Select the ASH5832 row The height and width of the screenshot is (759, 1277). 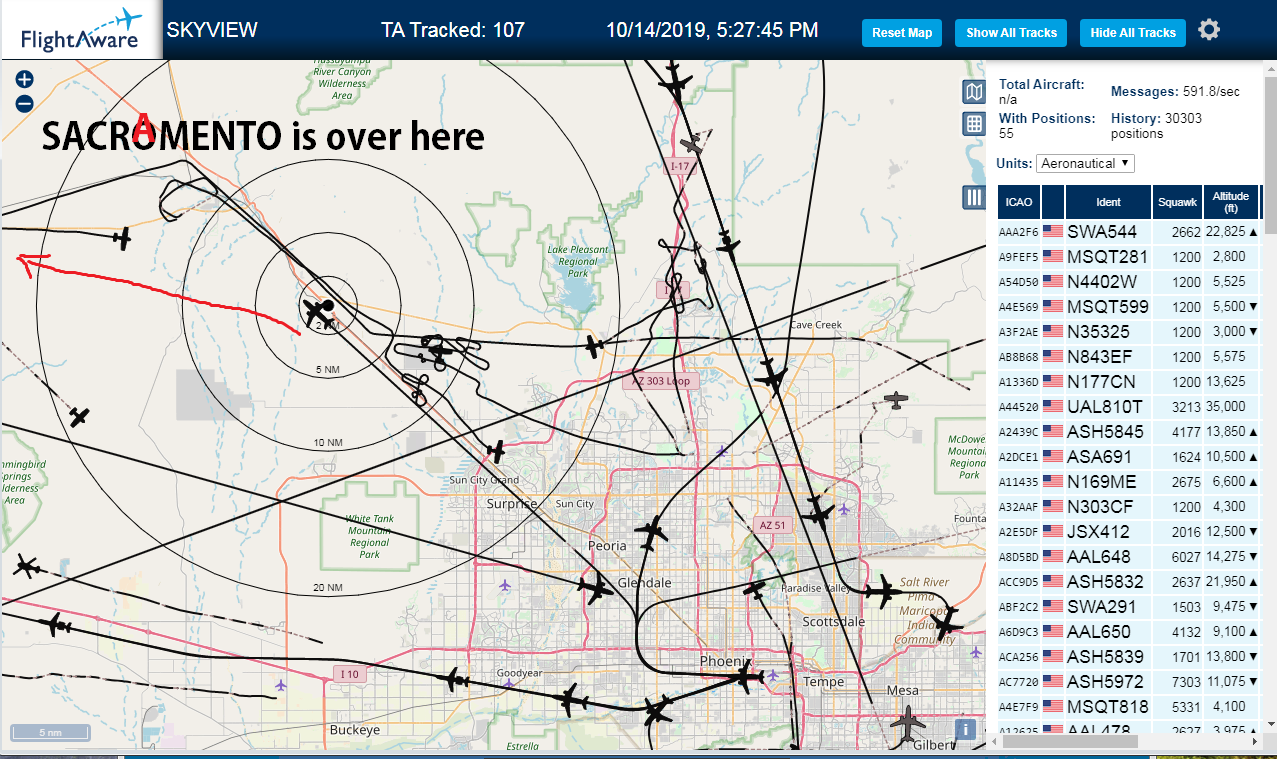click(1129, 581)
